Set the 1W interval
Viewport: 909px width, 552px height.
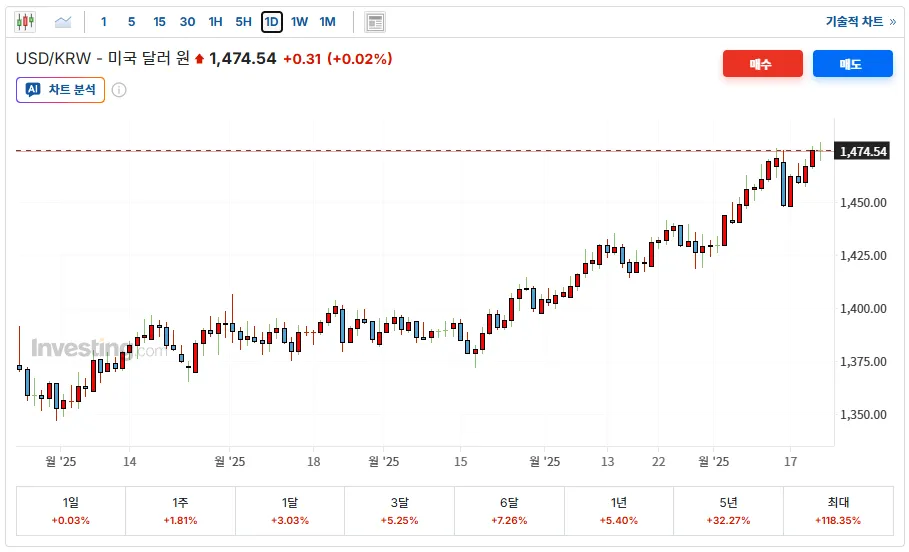tap(299, 22)
